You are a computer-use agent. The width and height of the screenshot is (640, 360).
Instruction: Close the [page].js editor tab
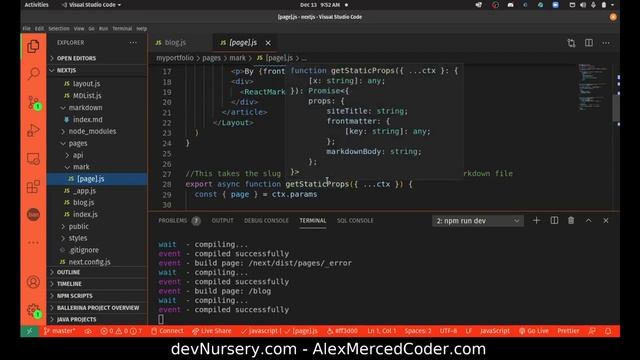(x=268, y=43)
